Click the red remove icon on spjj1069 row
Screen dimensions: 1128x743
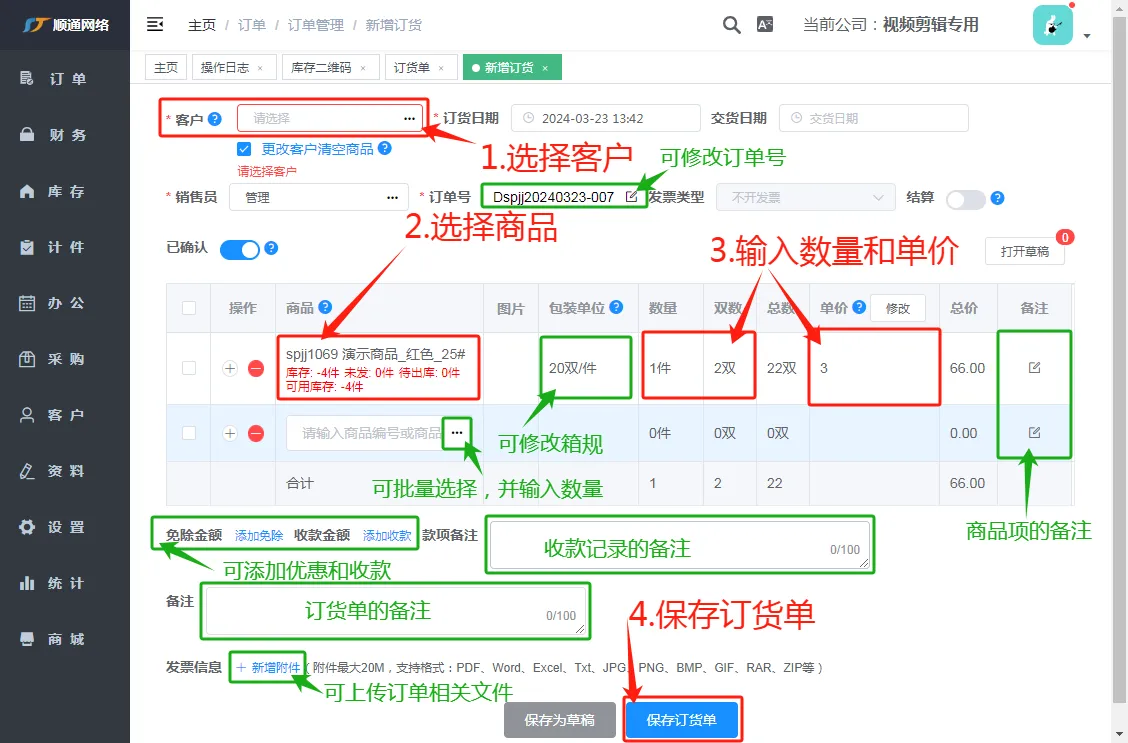point(256,368)
